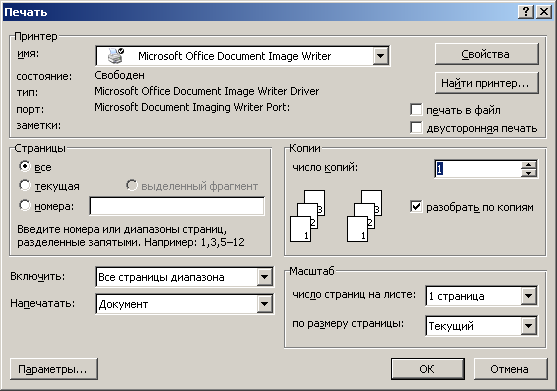Open по размеру страницы dropdown
The width and height of the screenshot is (557, 391).
click(x=529, y=326)
